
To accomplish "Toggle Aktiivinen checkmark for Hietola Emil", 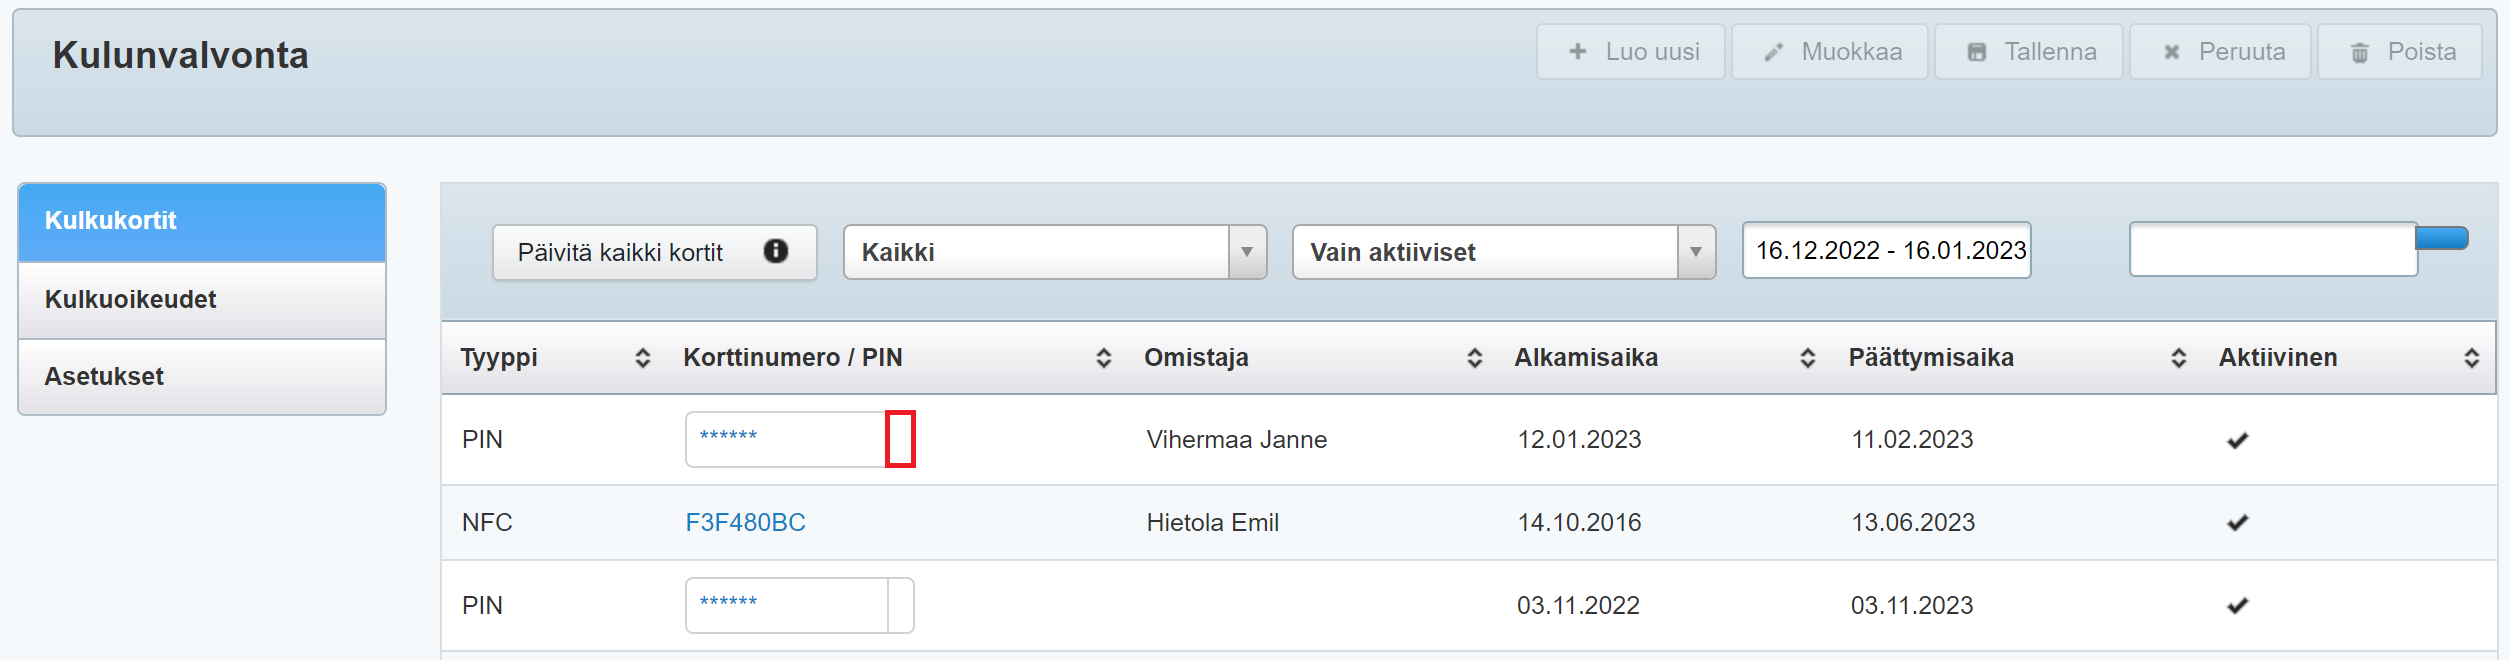I will [2238, 522].
